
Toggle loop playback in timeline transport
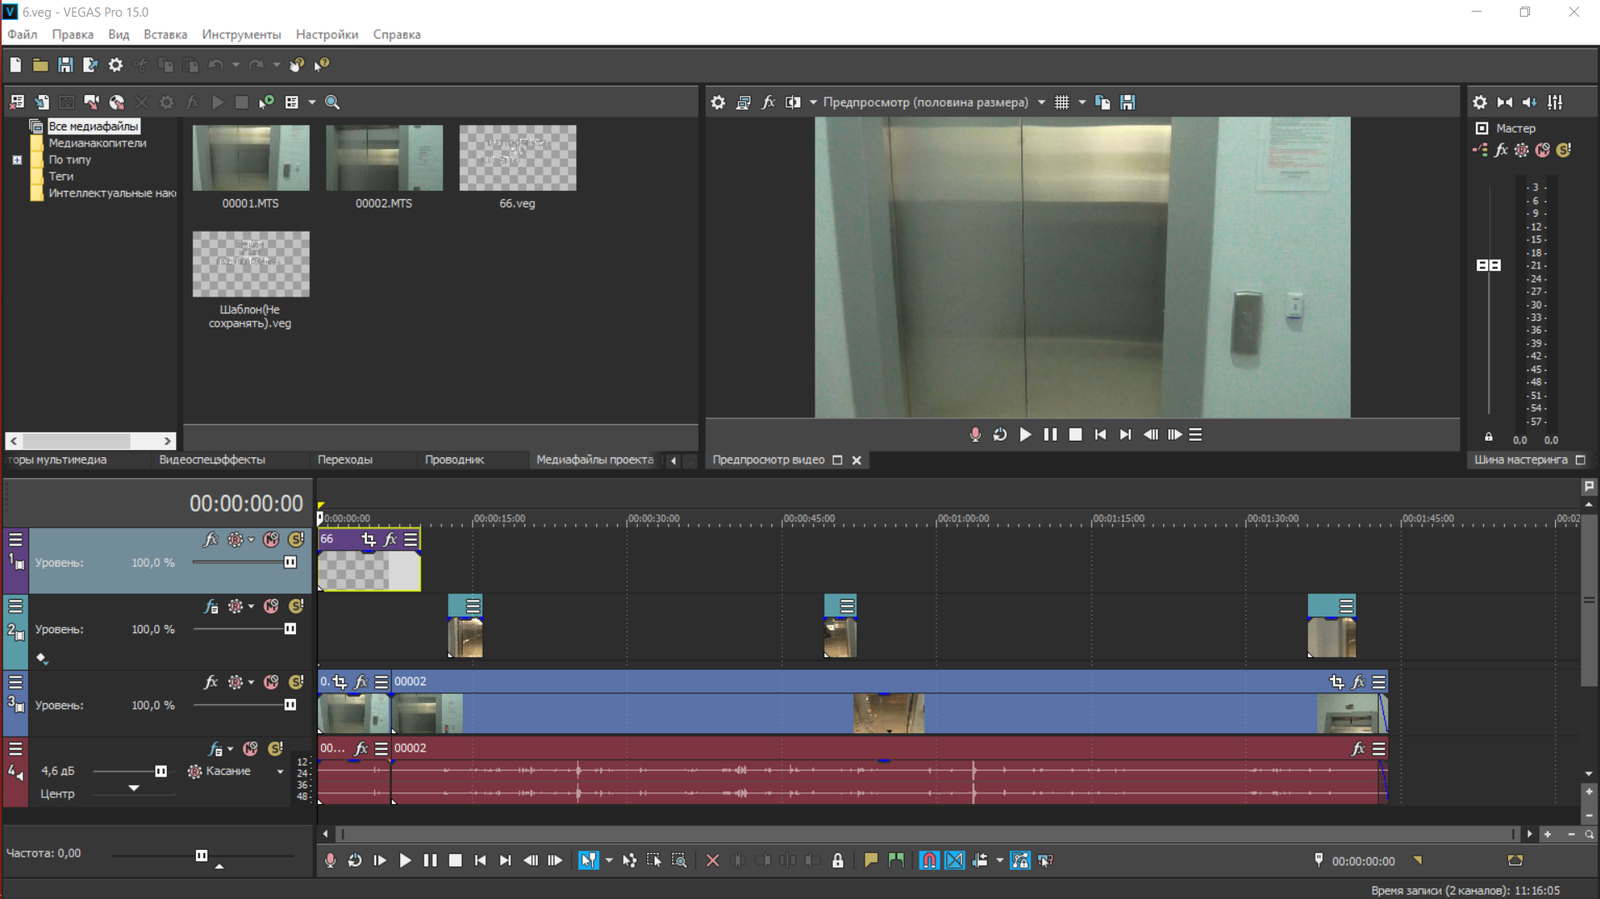(x=355, y=861)
